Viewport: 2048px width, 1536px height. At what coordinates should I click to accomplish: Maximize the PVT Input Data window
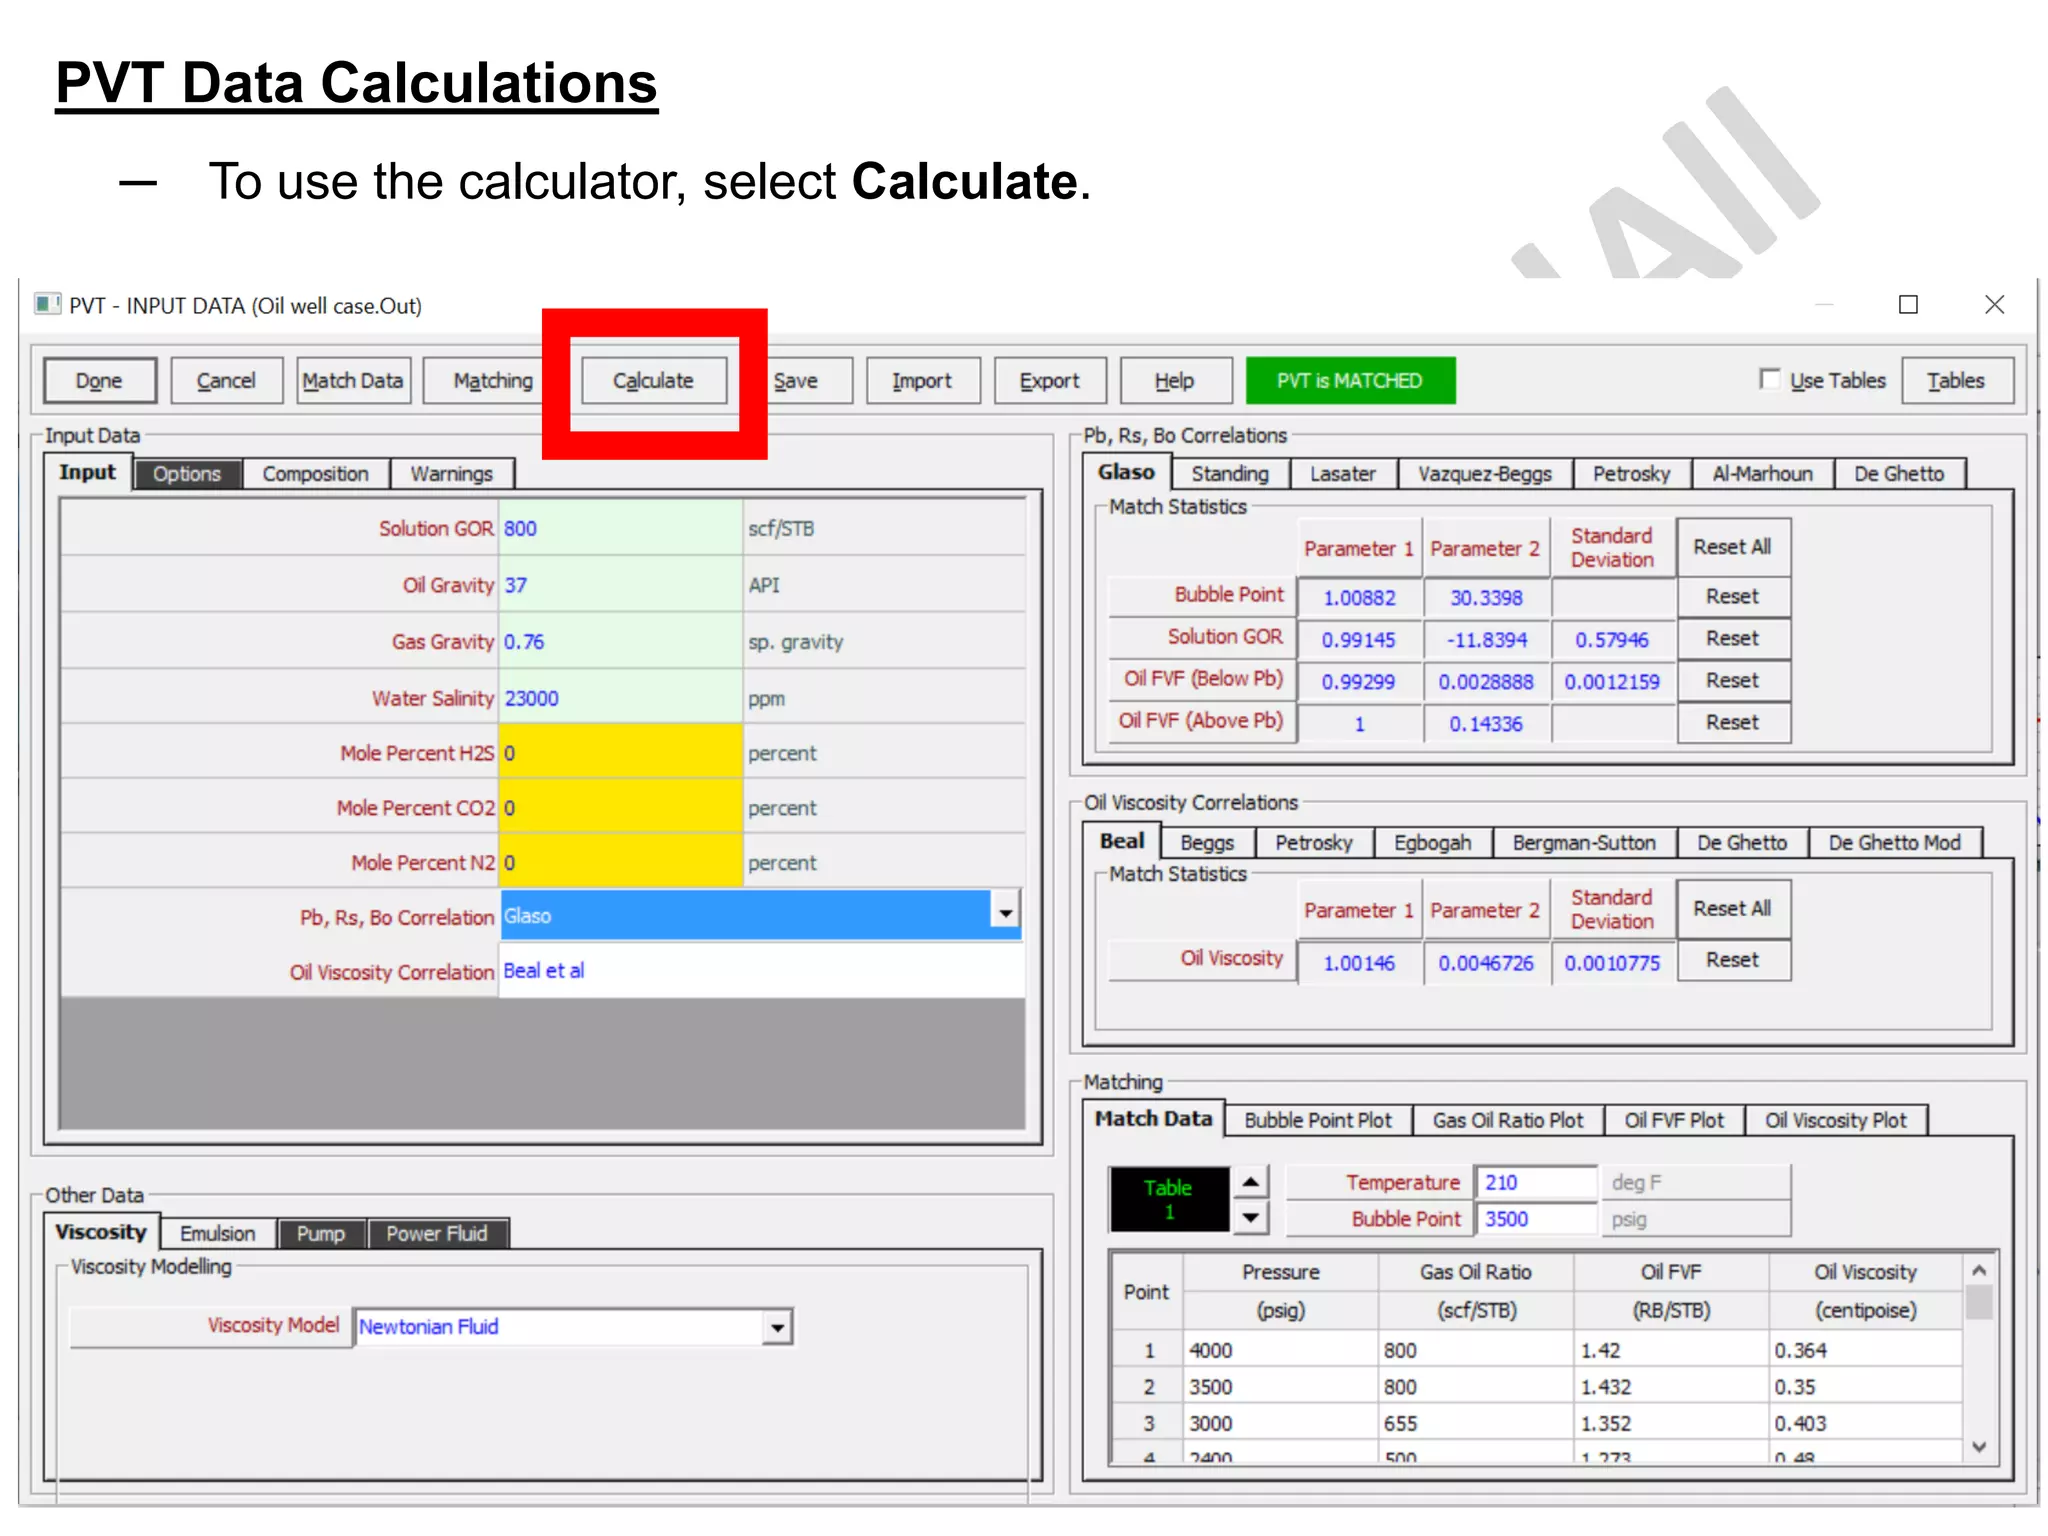pyautogui.click(x=1908, y=304)
